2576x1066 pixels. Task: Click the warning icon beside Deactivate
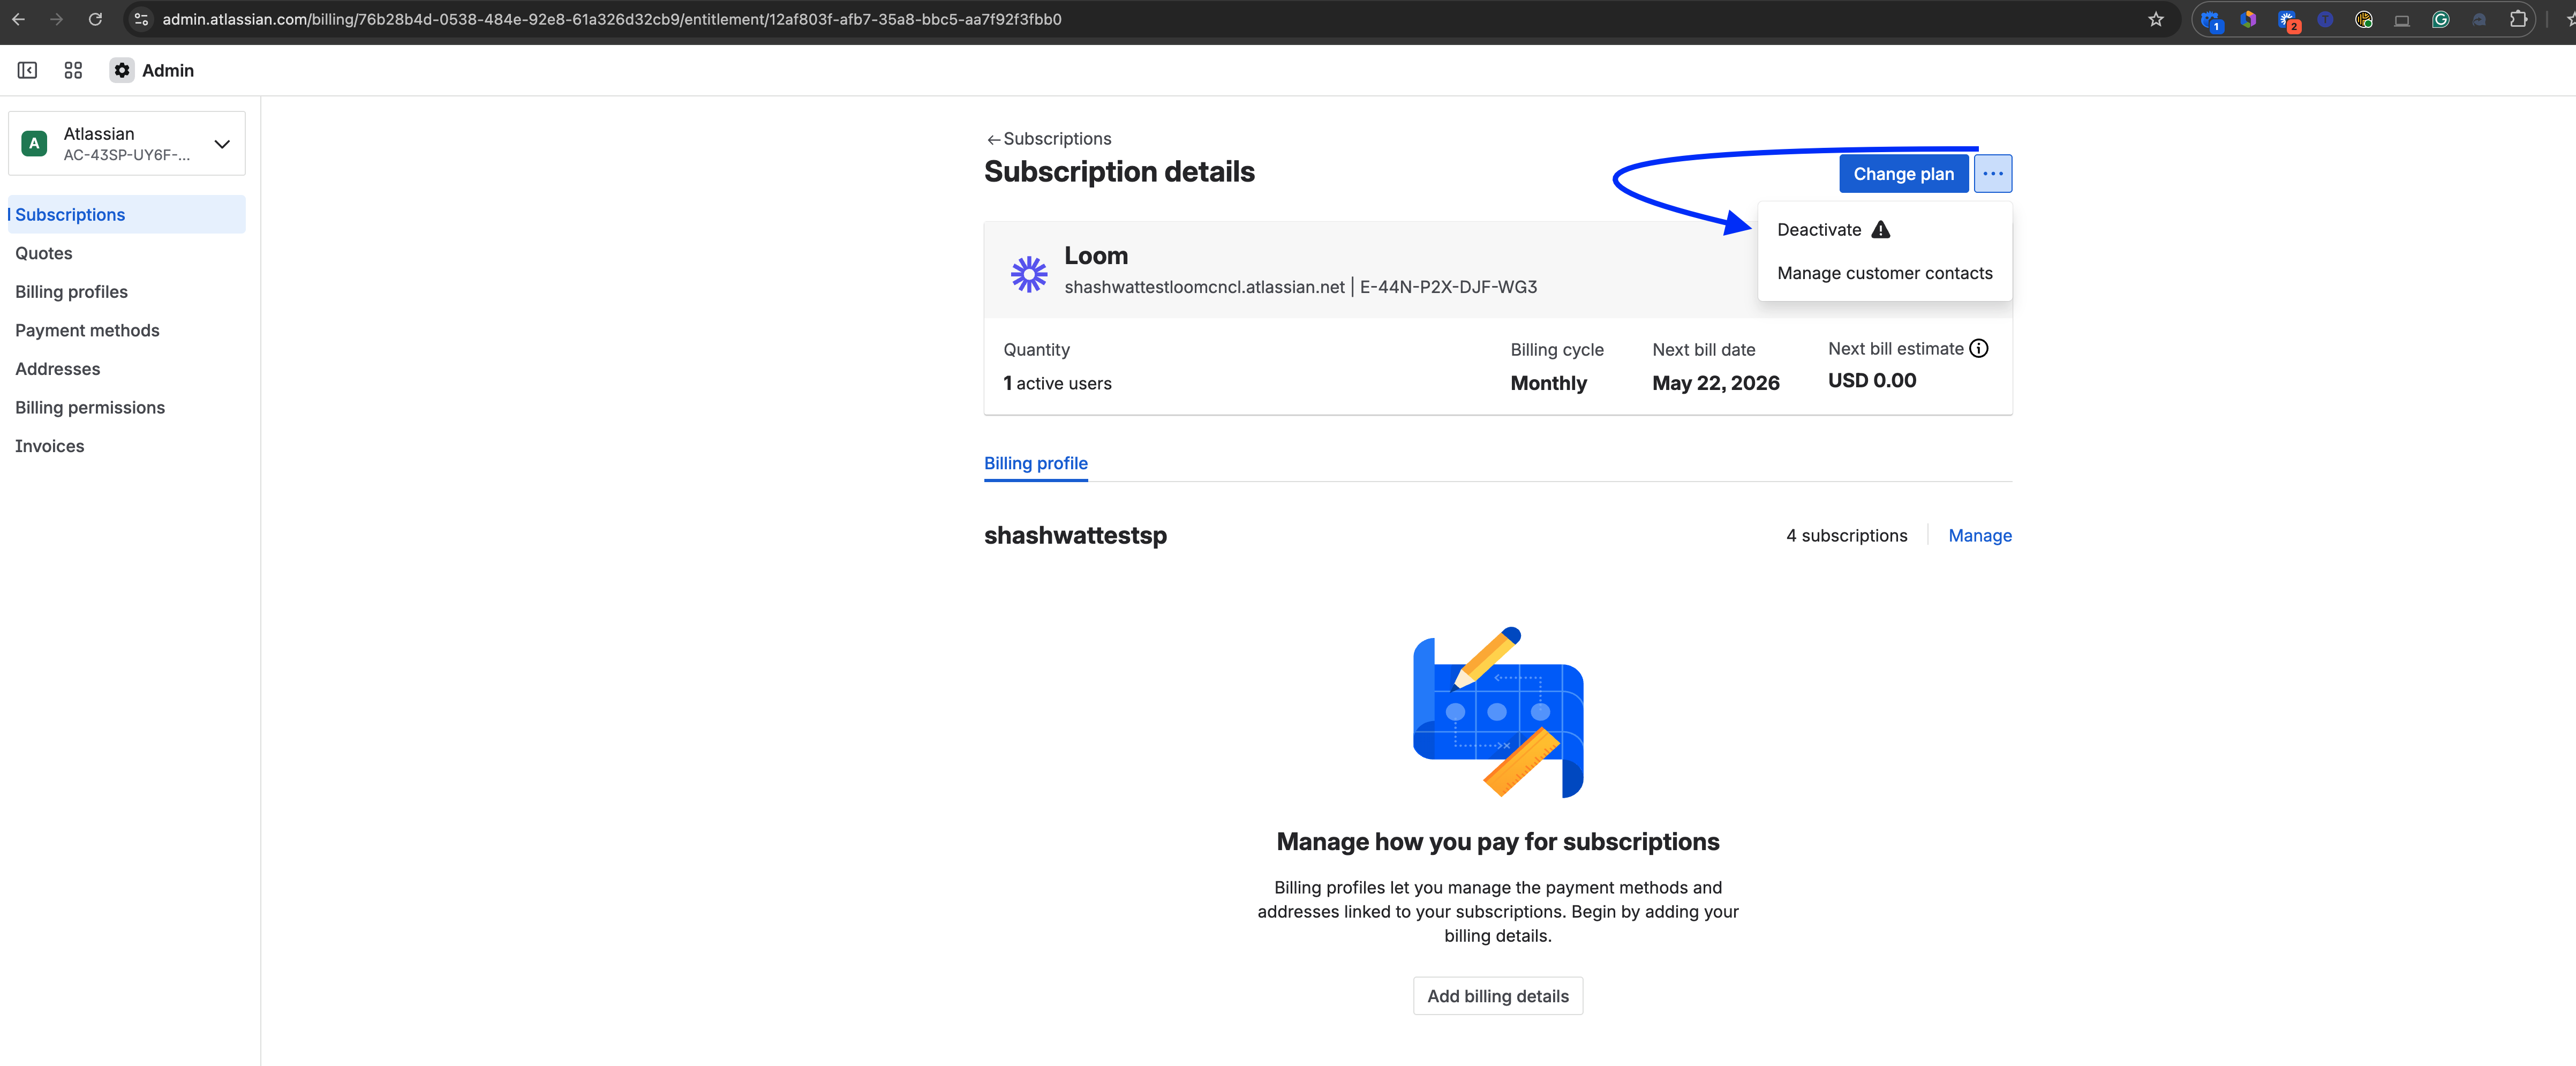pos(1881,230)
